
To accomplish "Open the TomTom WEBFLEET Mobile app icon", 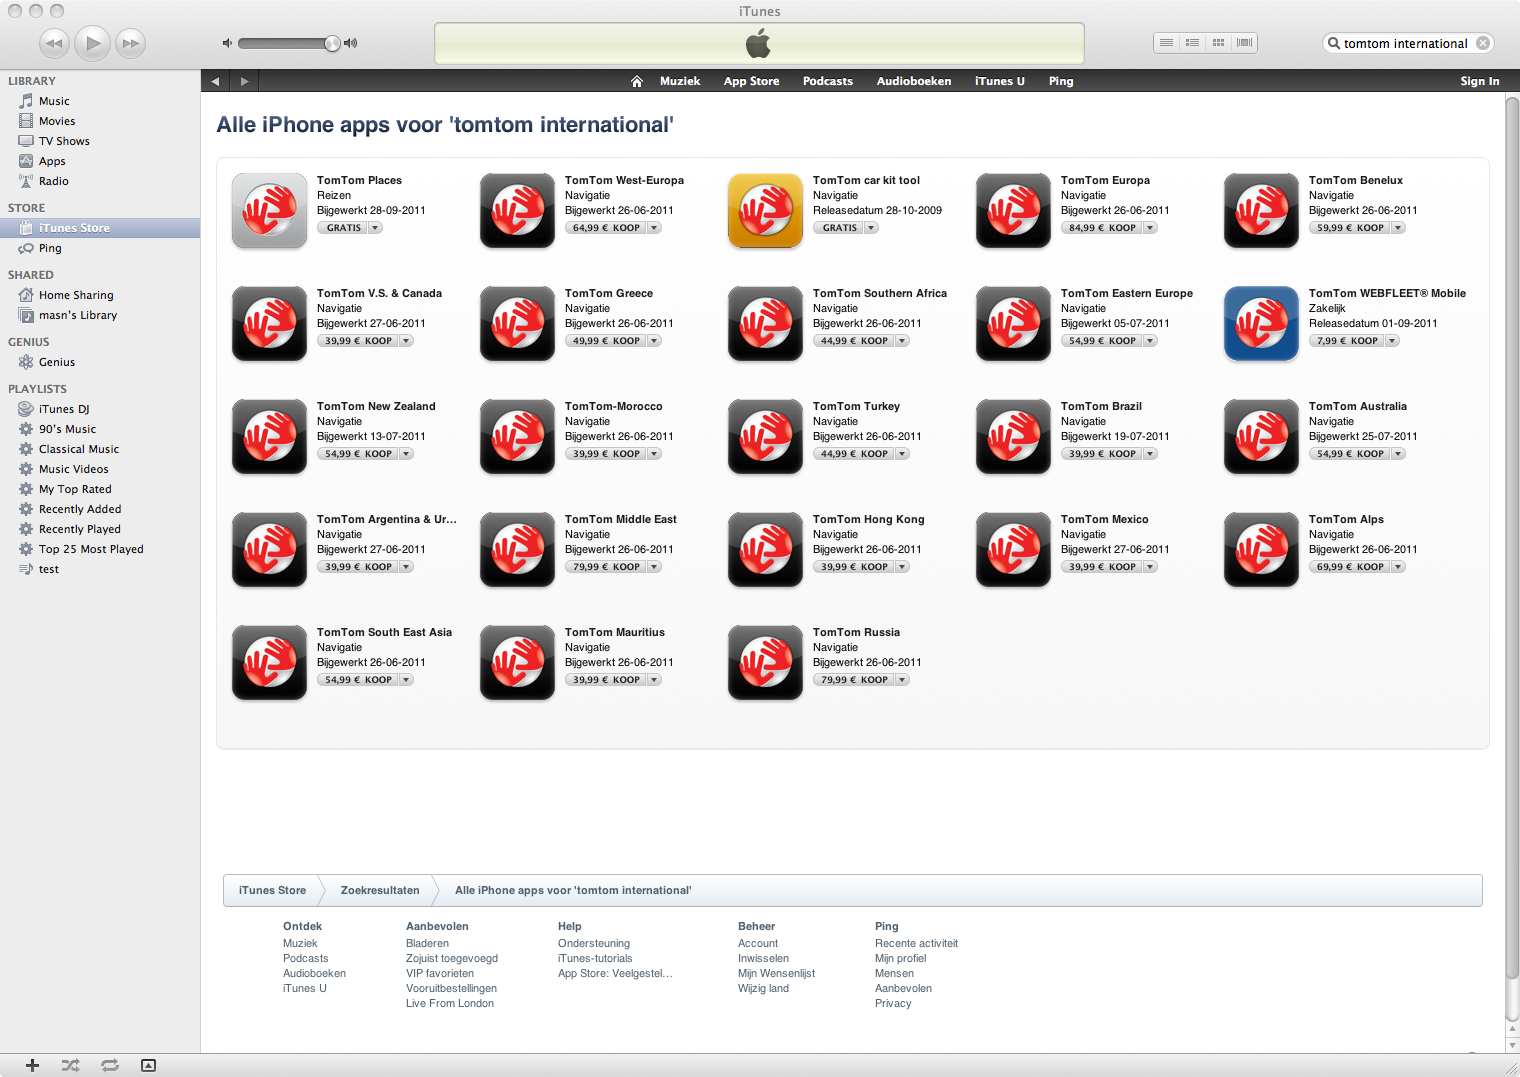I will coord(1261,324).
